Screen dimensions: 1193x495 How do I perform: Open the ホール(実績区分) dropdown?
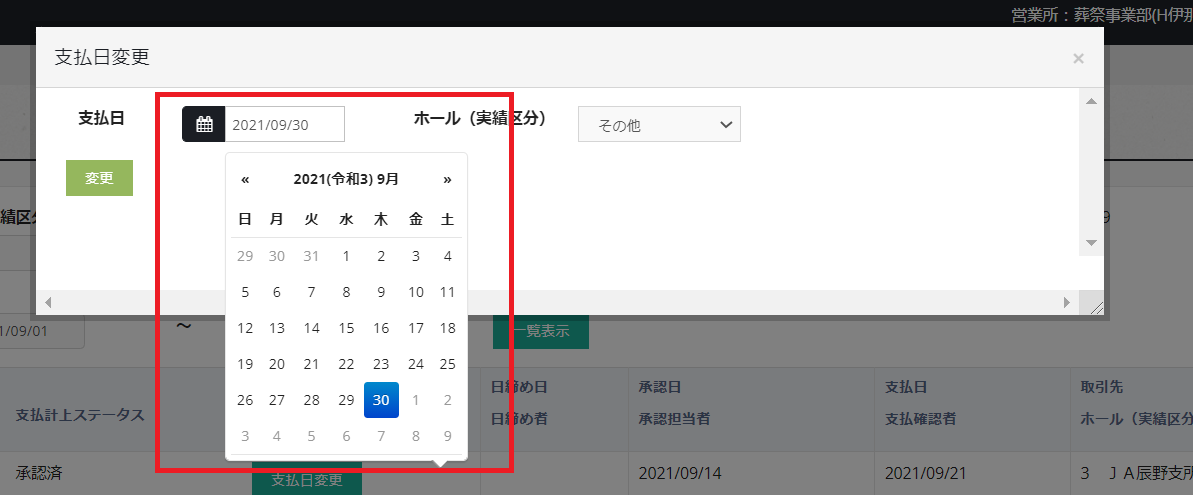659,125
